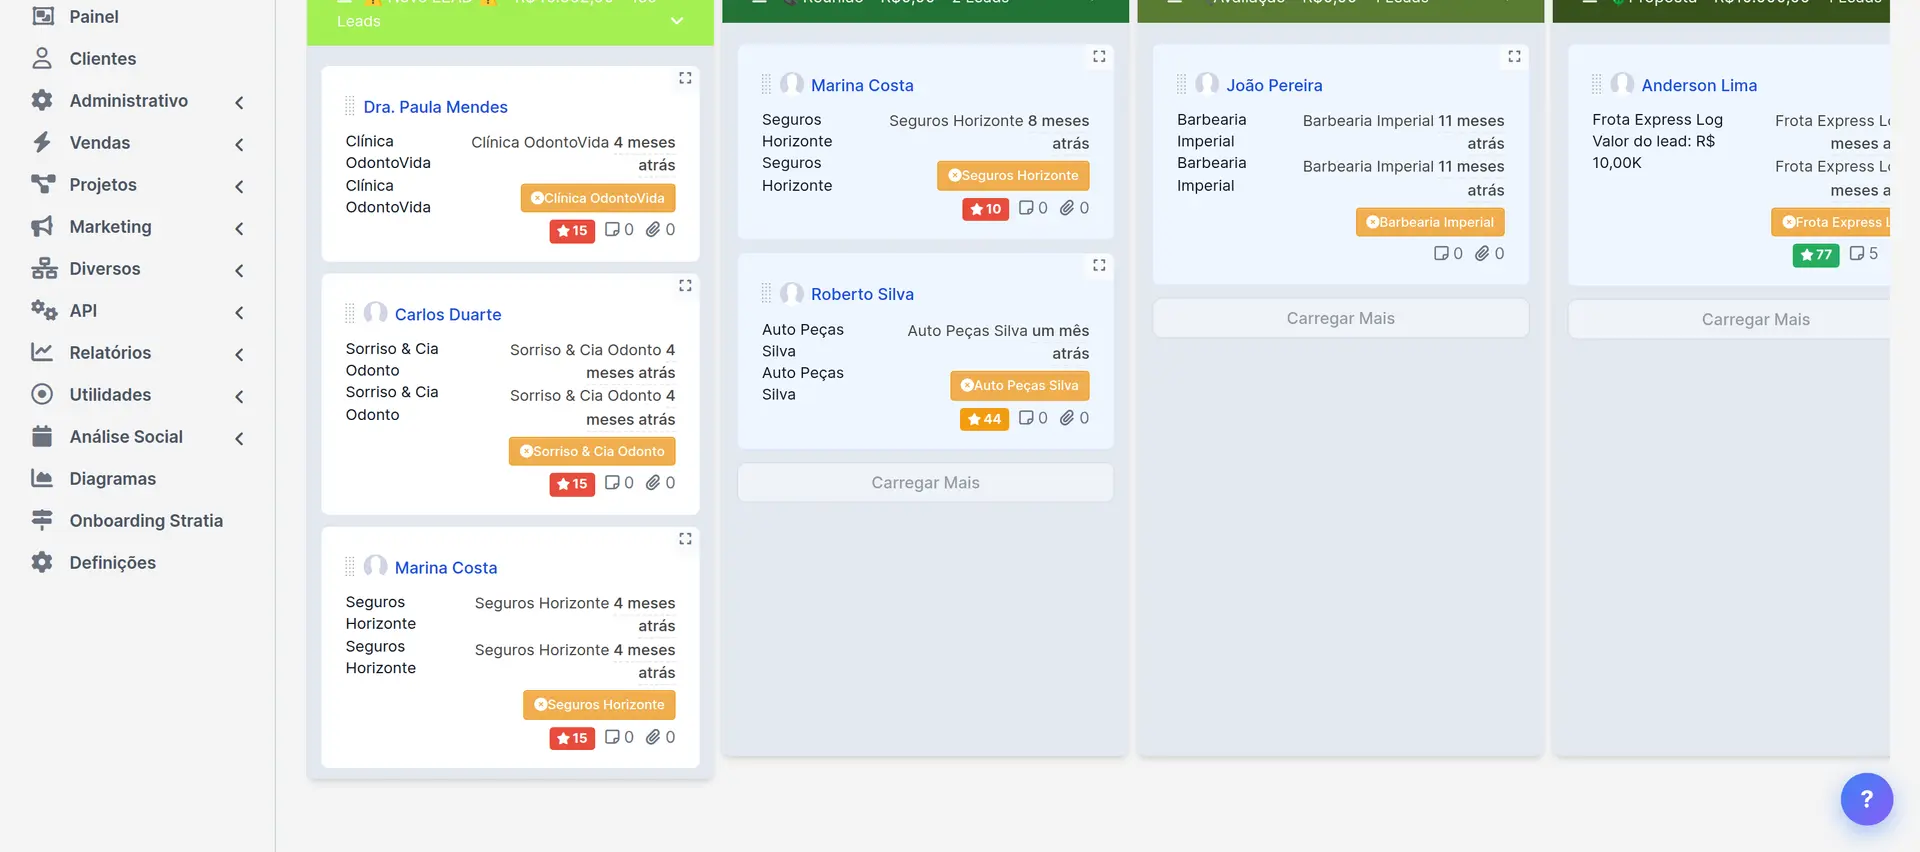Click the Relatórios chart icon
The image size is (1920, 852).
point(42,352)
